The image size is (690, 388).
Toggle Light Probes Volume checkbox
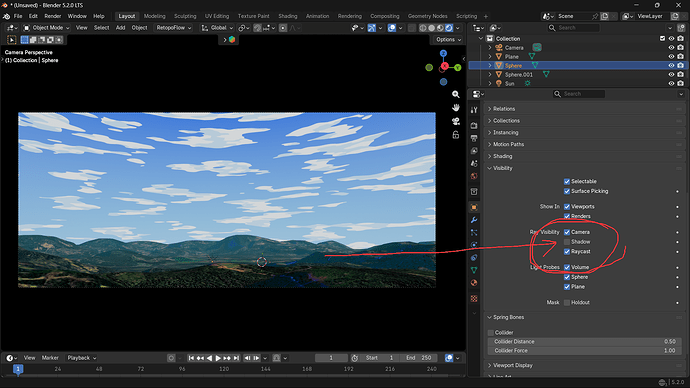[x=567, y=267]
